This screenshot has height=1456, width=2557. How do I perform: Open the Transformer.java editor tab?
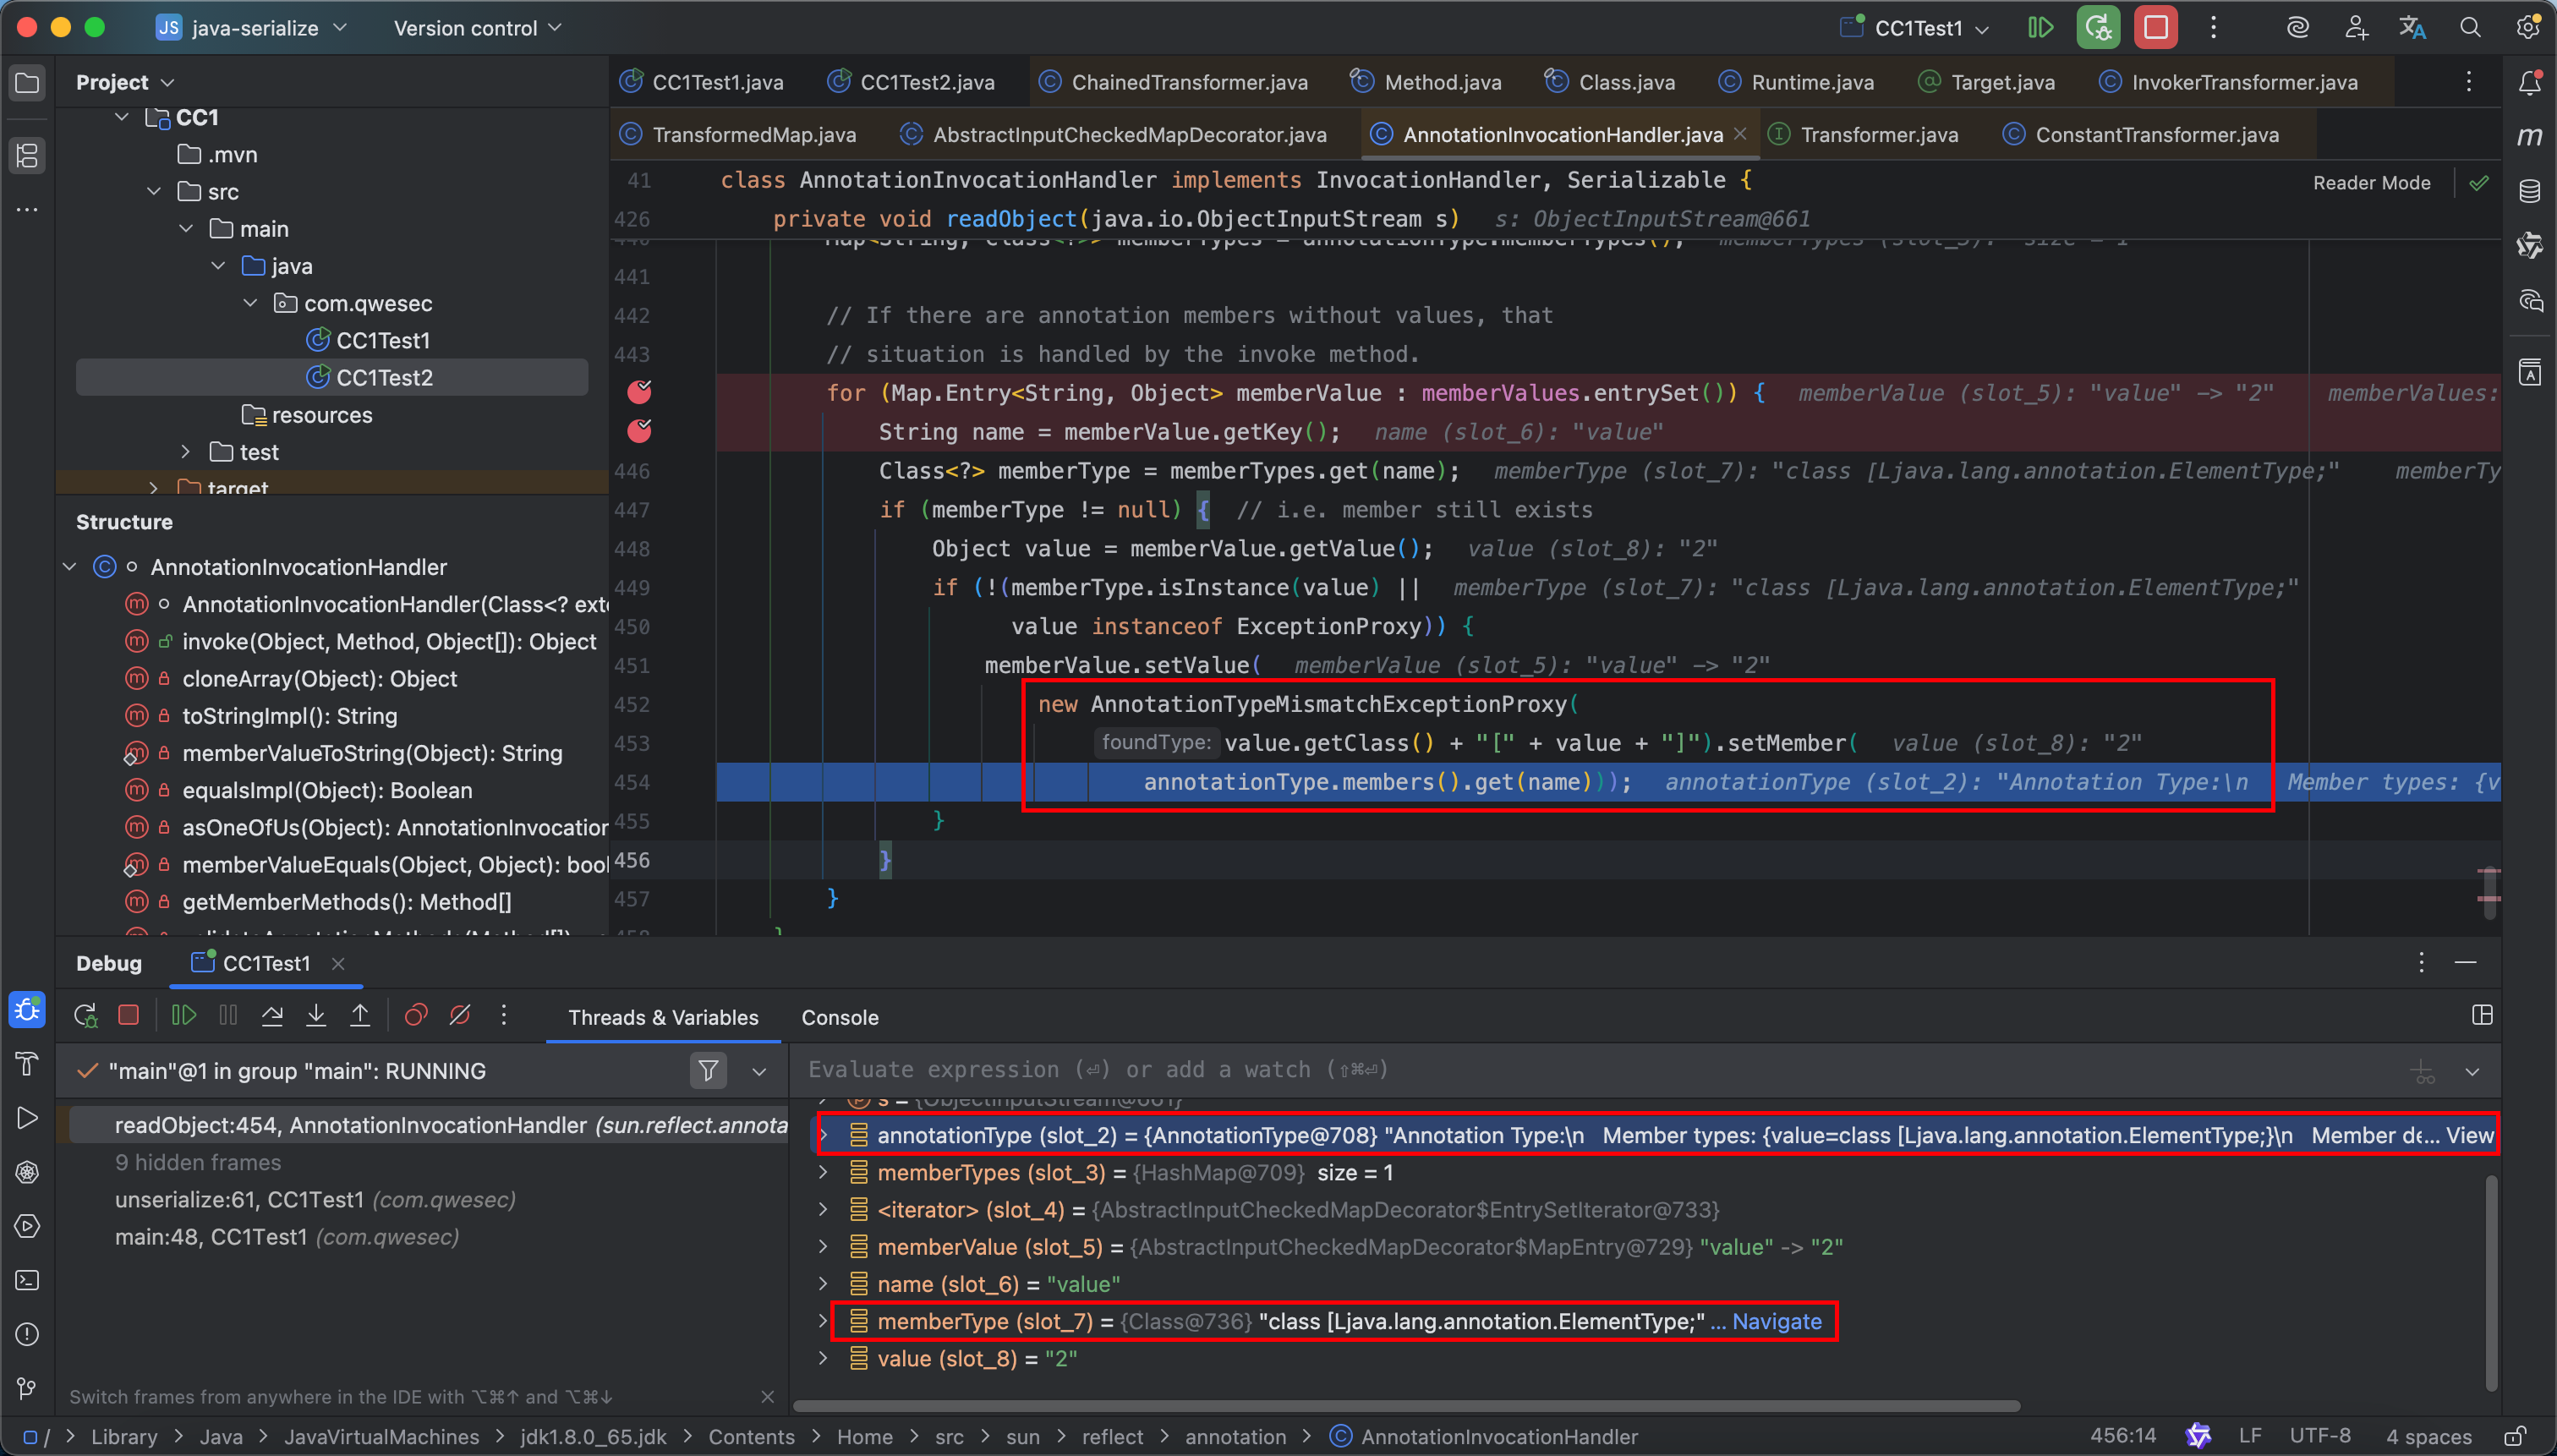coord(1878,135)
